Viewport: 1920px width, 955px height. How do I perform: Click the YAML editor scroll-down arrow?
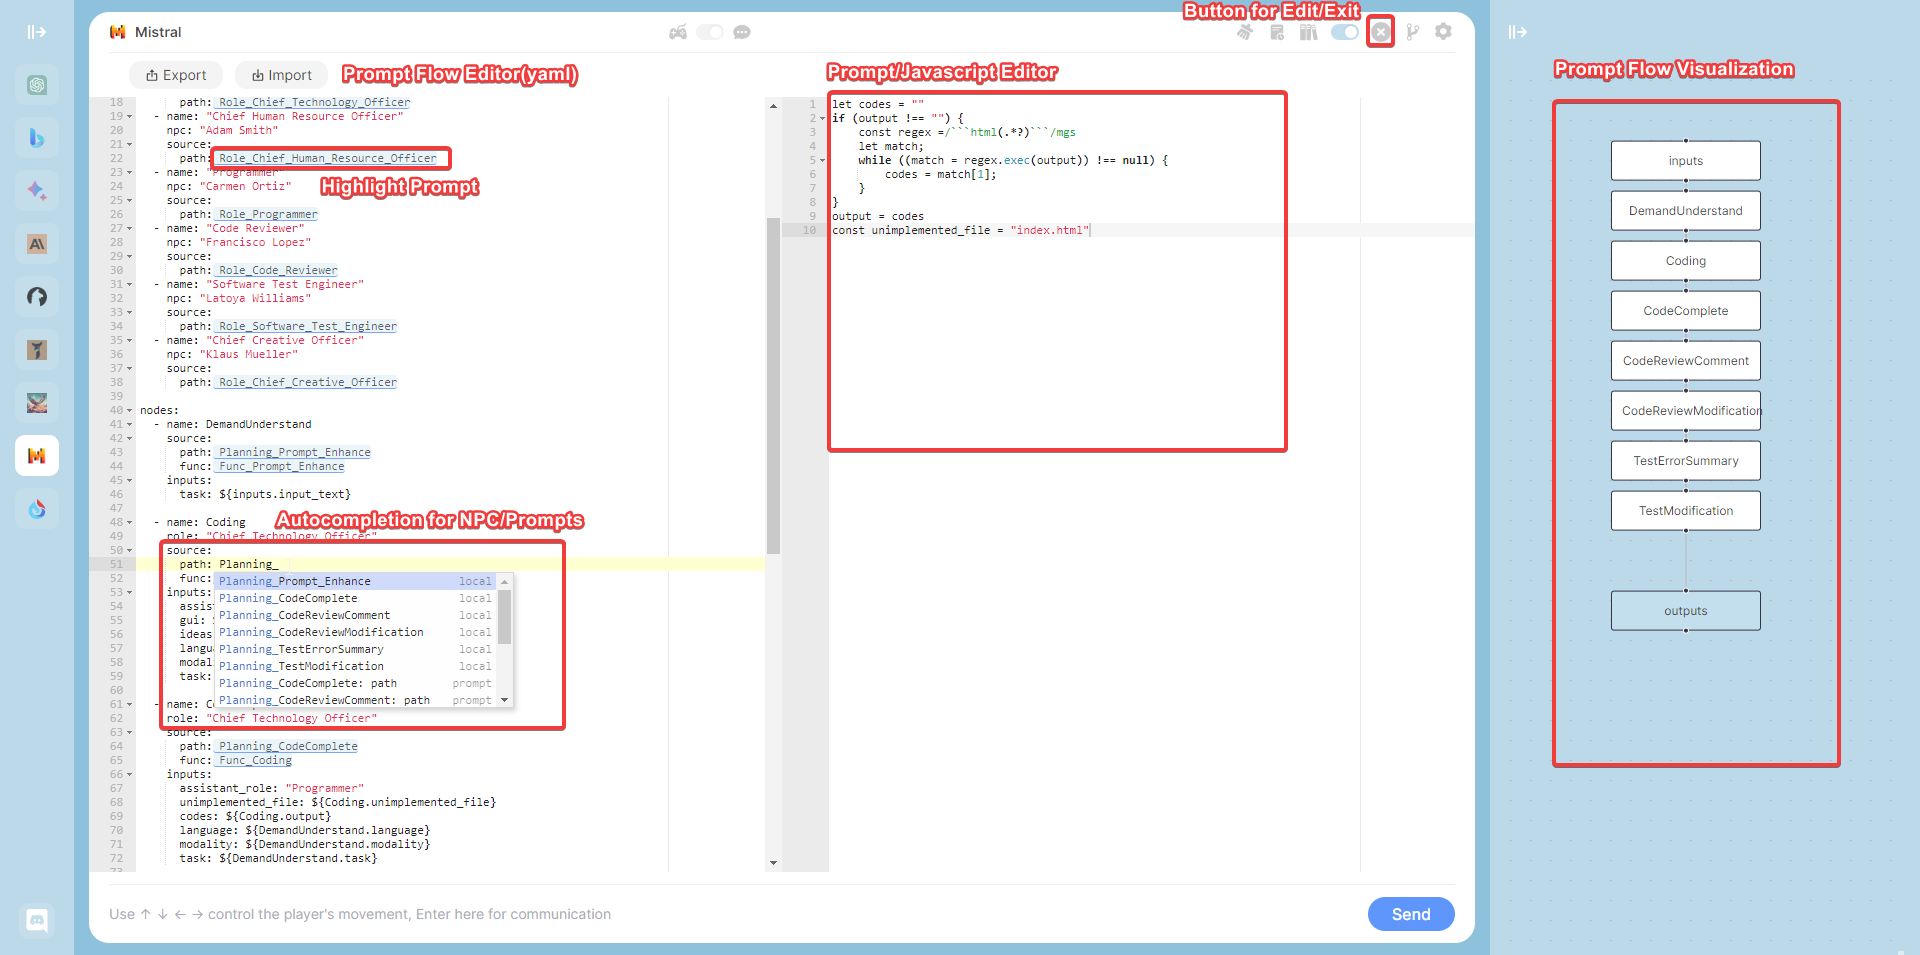click(773, 863)
